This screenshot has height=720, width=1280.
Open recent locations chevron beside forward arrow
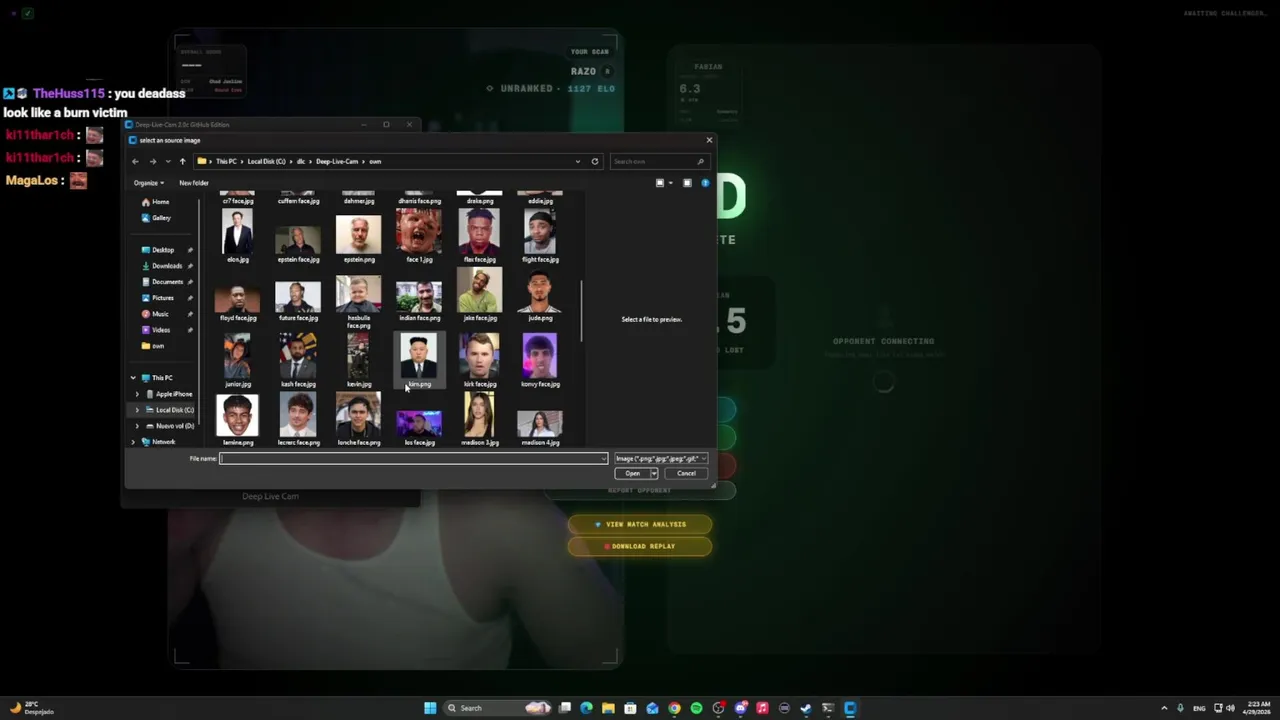pos(167,161)
